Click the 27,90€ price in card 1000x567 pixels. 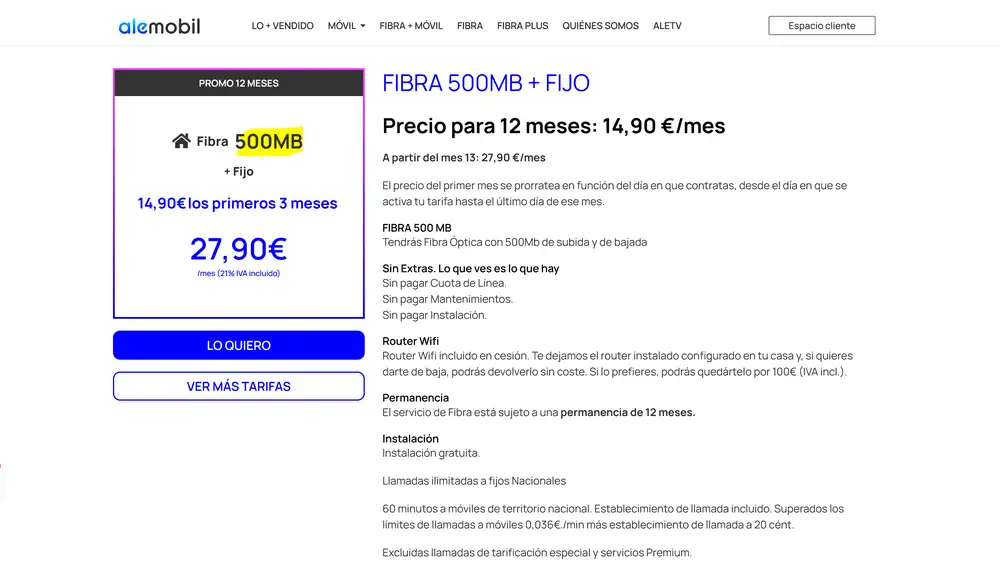[238, 248]
